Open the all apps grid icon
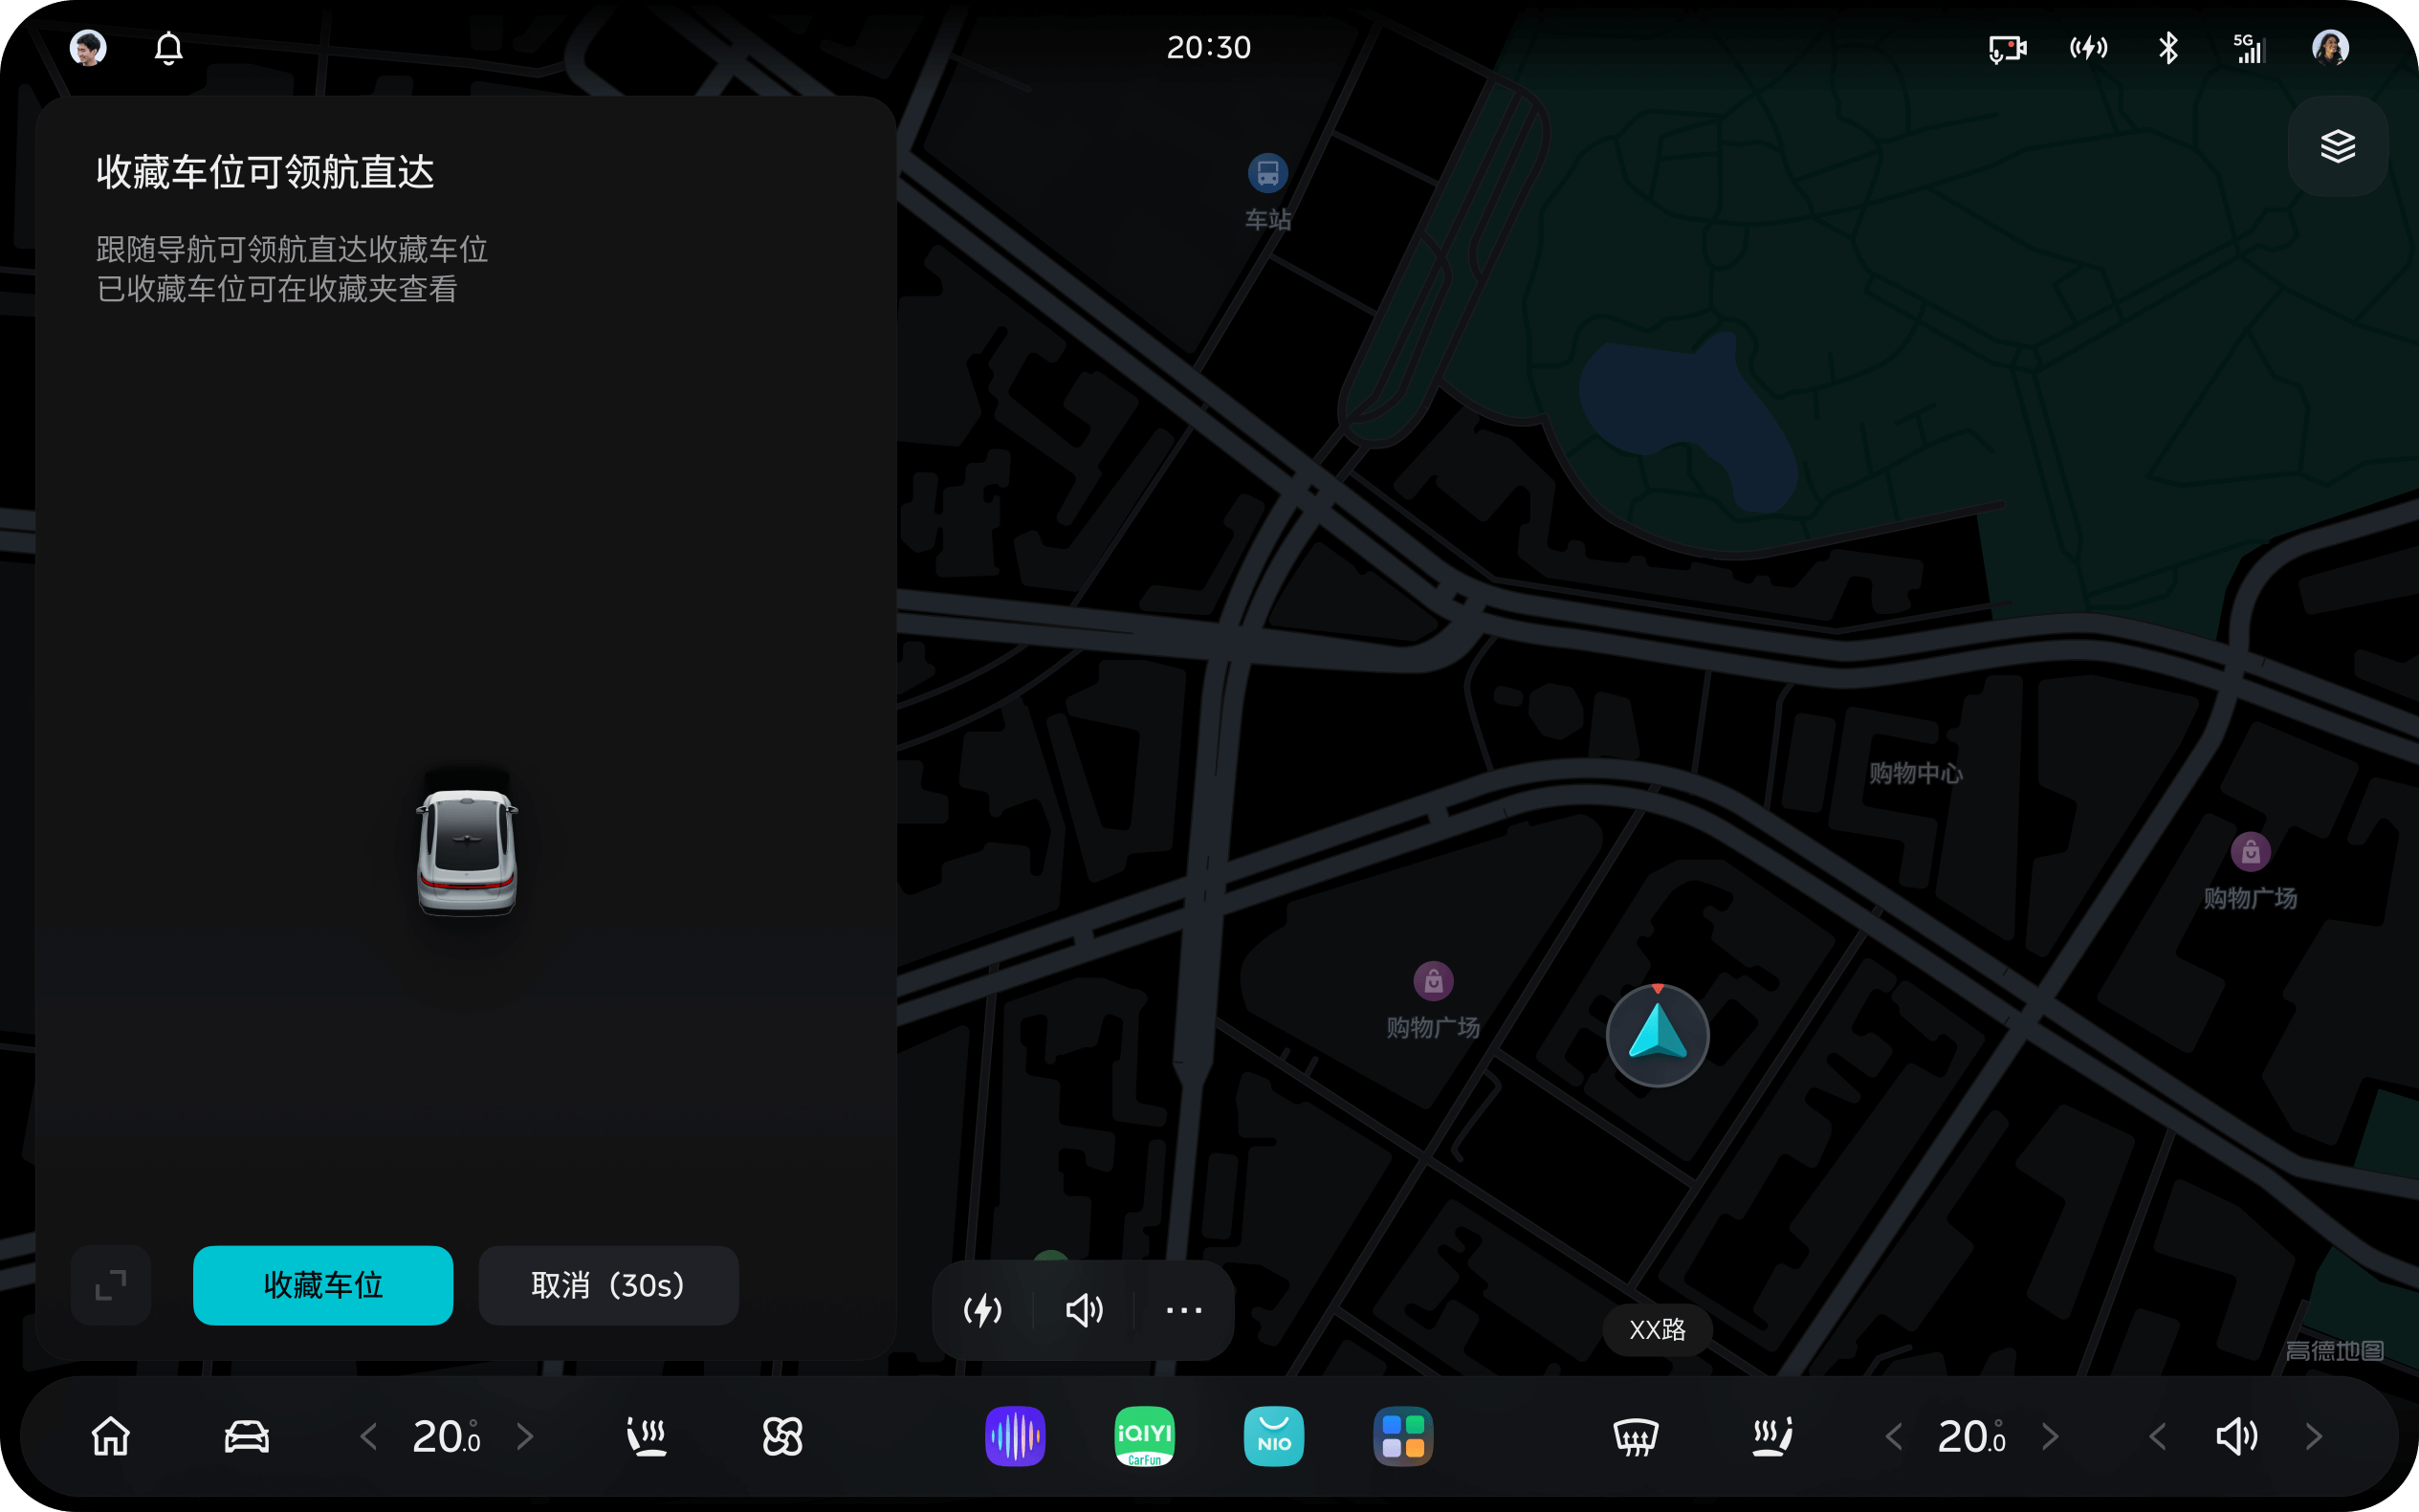Viewport: 2419px width, 1512px height. pos(1403,1436)
